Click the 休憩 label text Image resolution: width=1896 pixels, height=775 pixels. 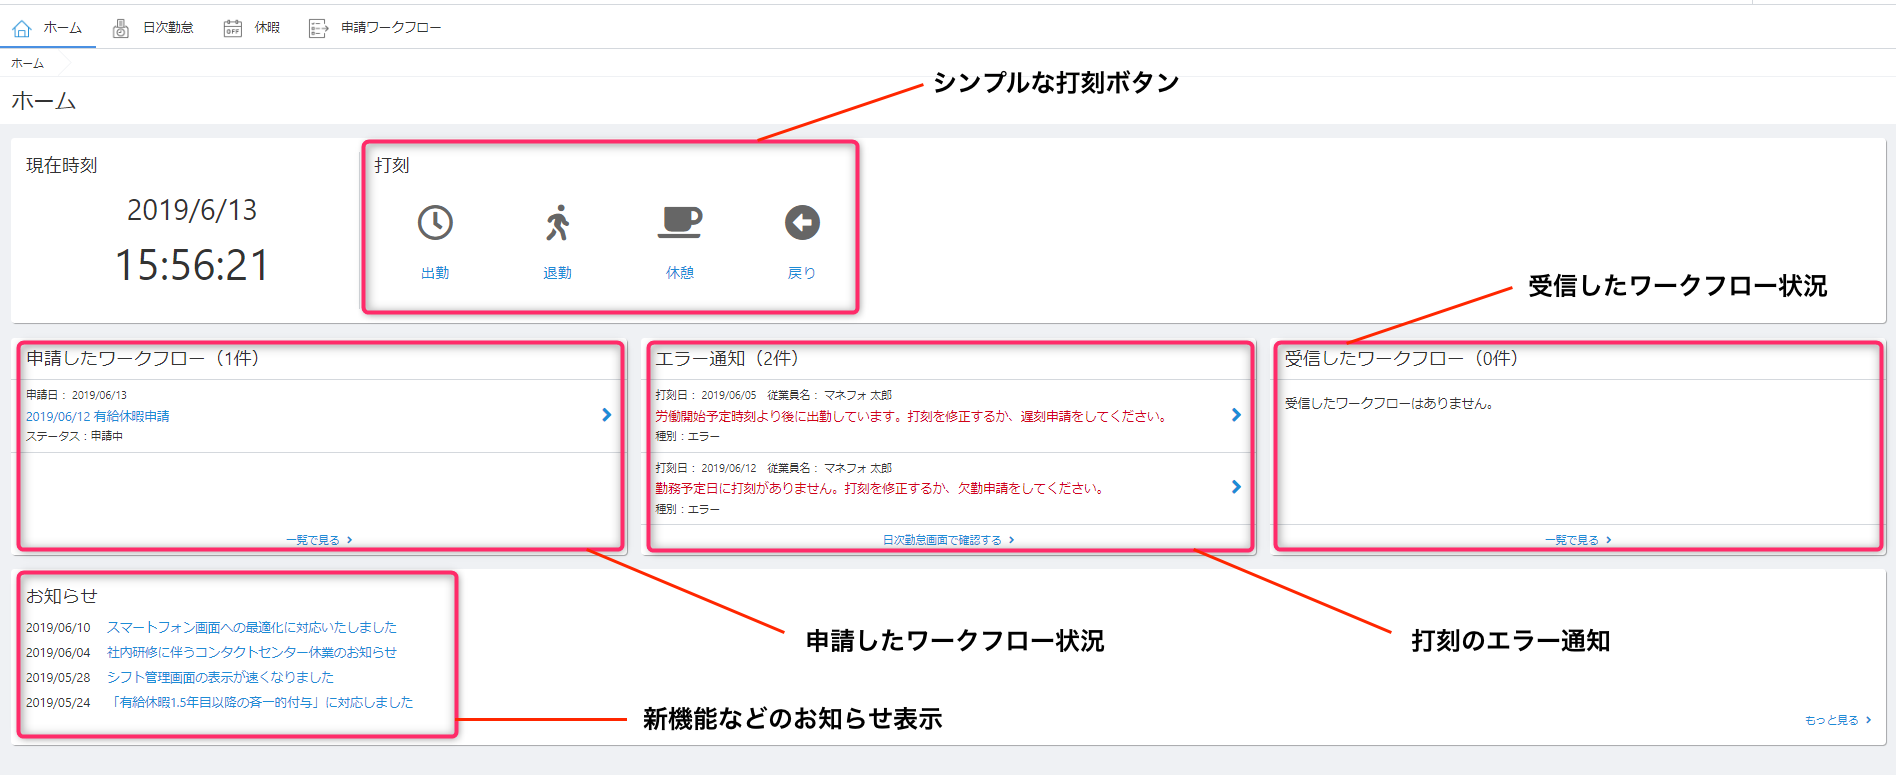(x=680, y=273)
